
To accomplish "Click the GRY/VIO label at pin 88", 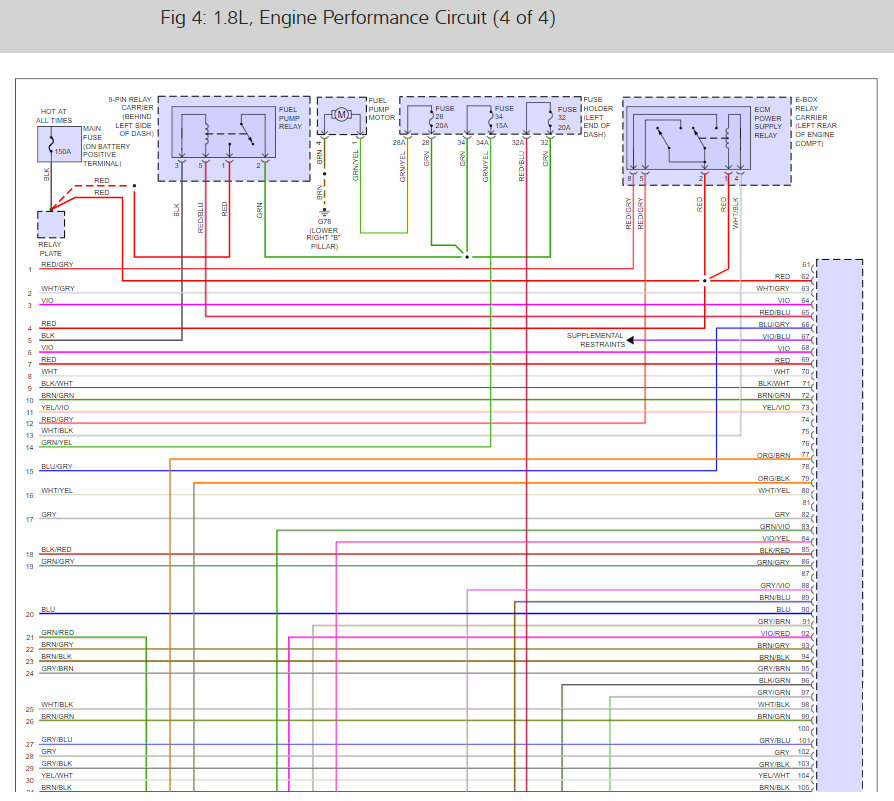I will tap(775, 586).
